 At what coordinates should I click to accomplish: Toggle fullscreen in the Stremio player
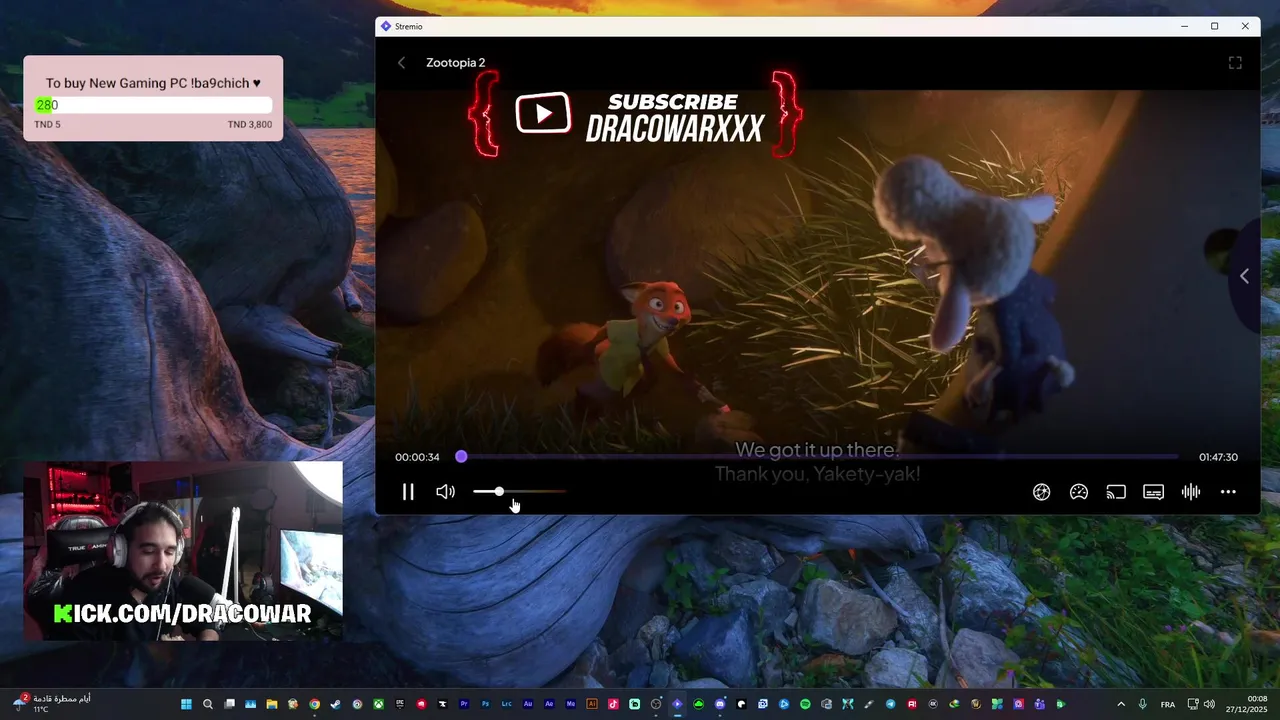pyautogui.click(x=1235, y=63)
